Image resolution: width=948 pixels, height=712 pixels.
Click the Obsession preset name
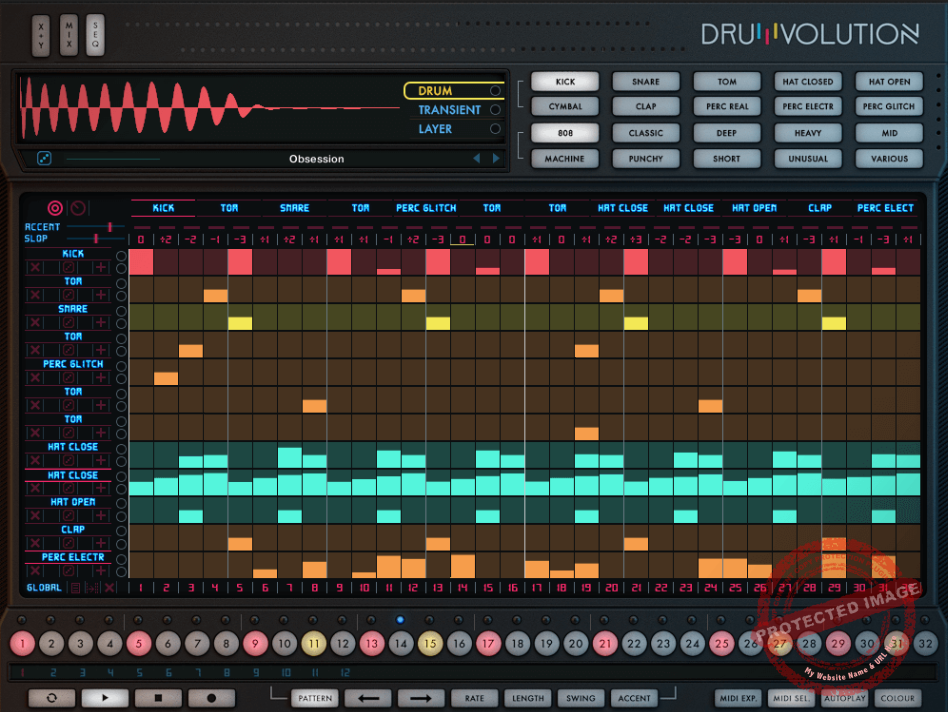pyautogui.click(x=316, y=159)
